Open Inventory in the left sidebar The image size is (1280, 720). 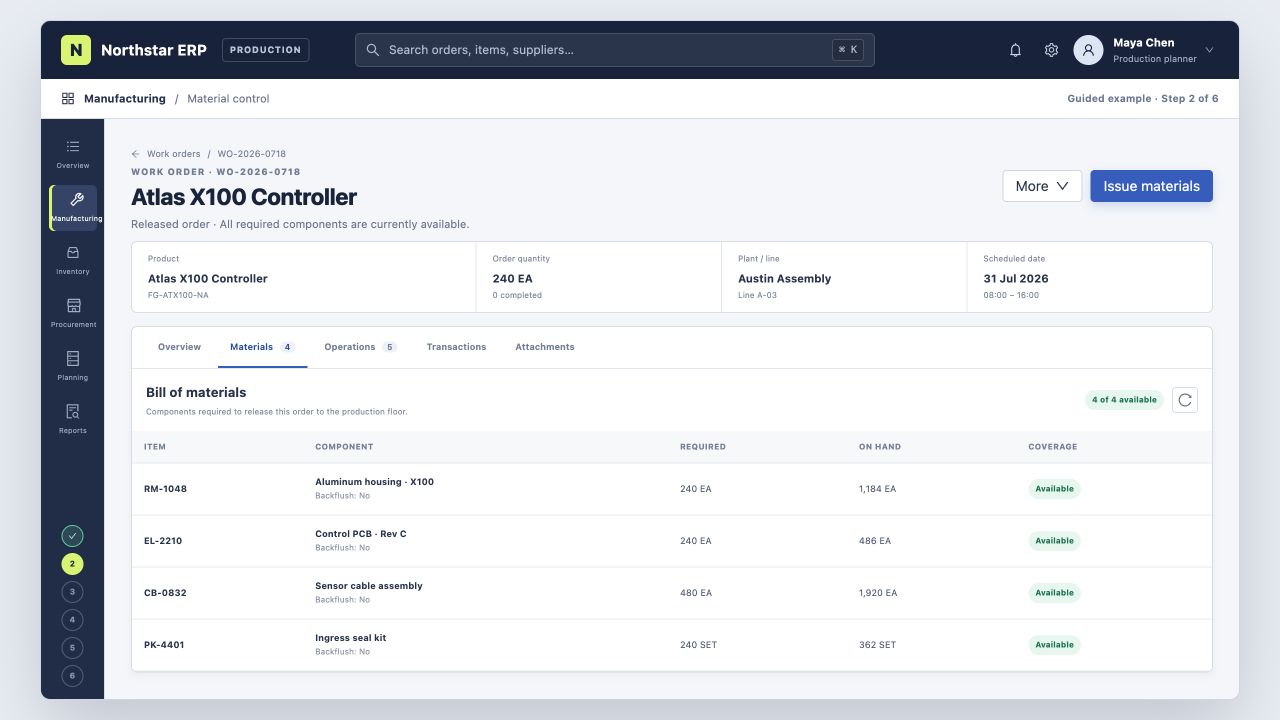[73, 261]
